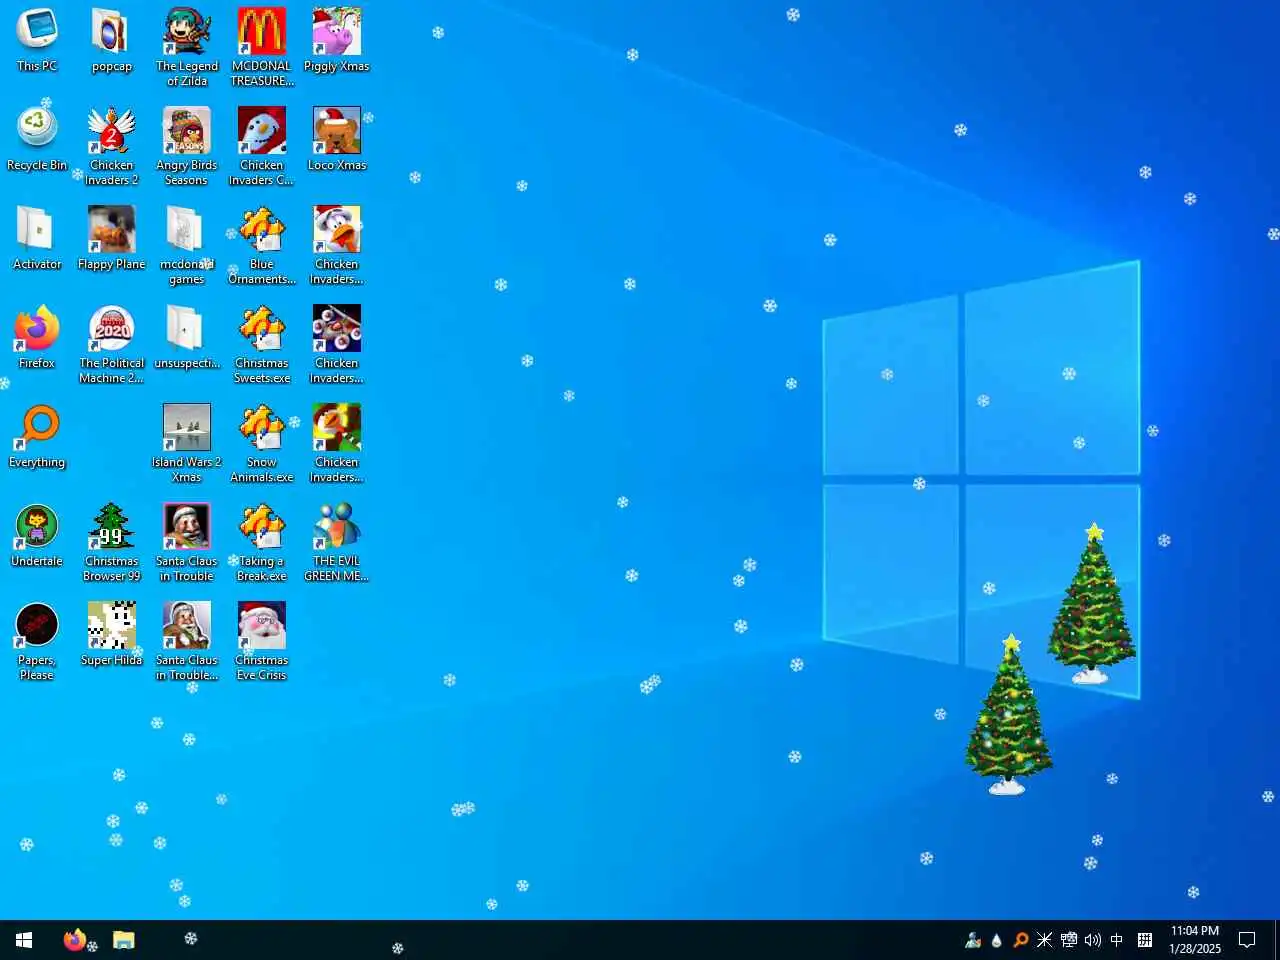Click the Taking a Break.exe icon

click(x=262, y=543)
